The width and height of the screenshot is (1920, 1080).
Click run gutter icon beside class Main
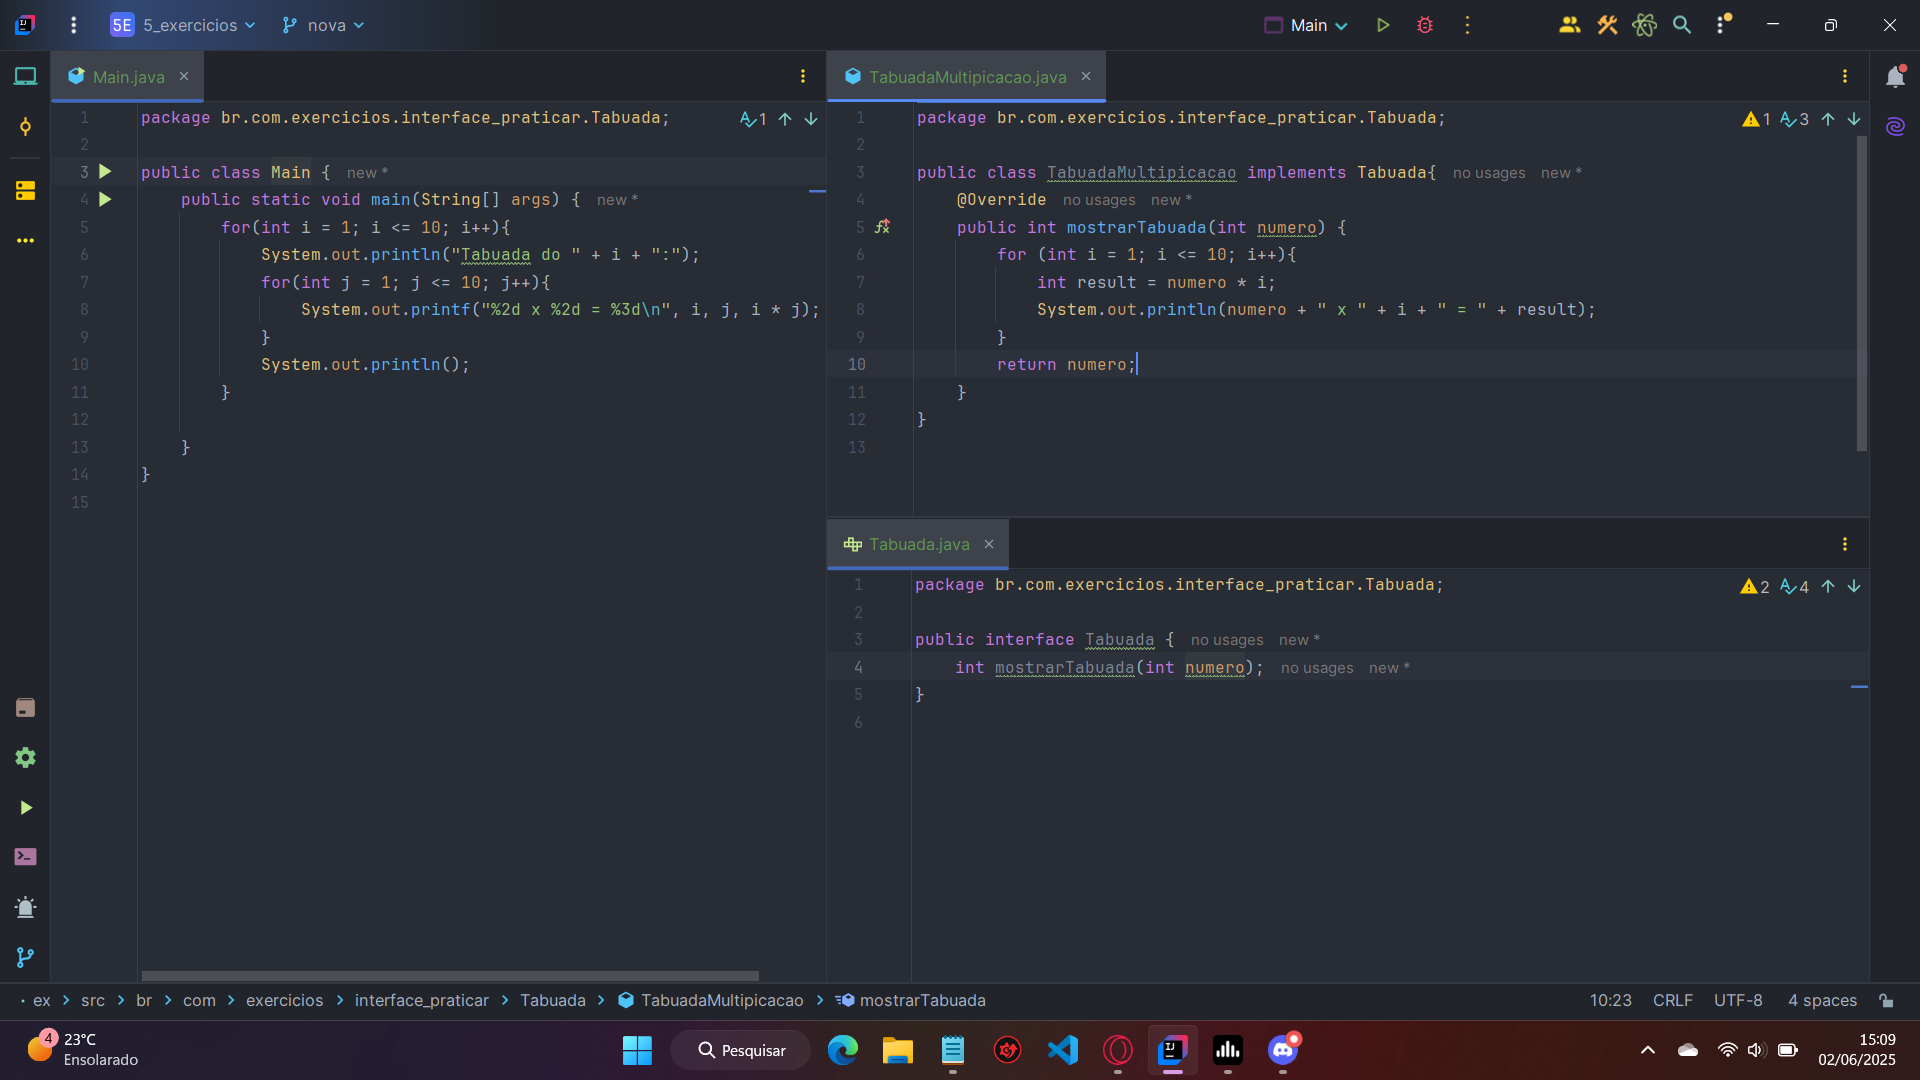point(105,172)
